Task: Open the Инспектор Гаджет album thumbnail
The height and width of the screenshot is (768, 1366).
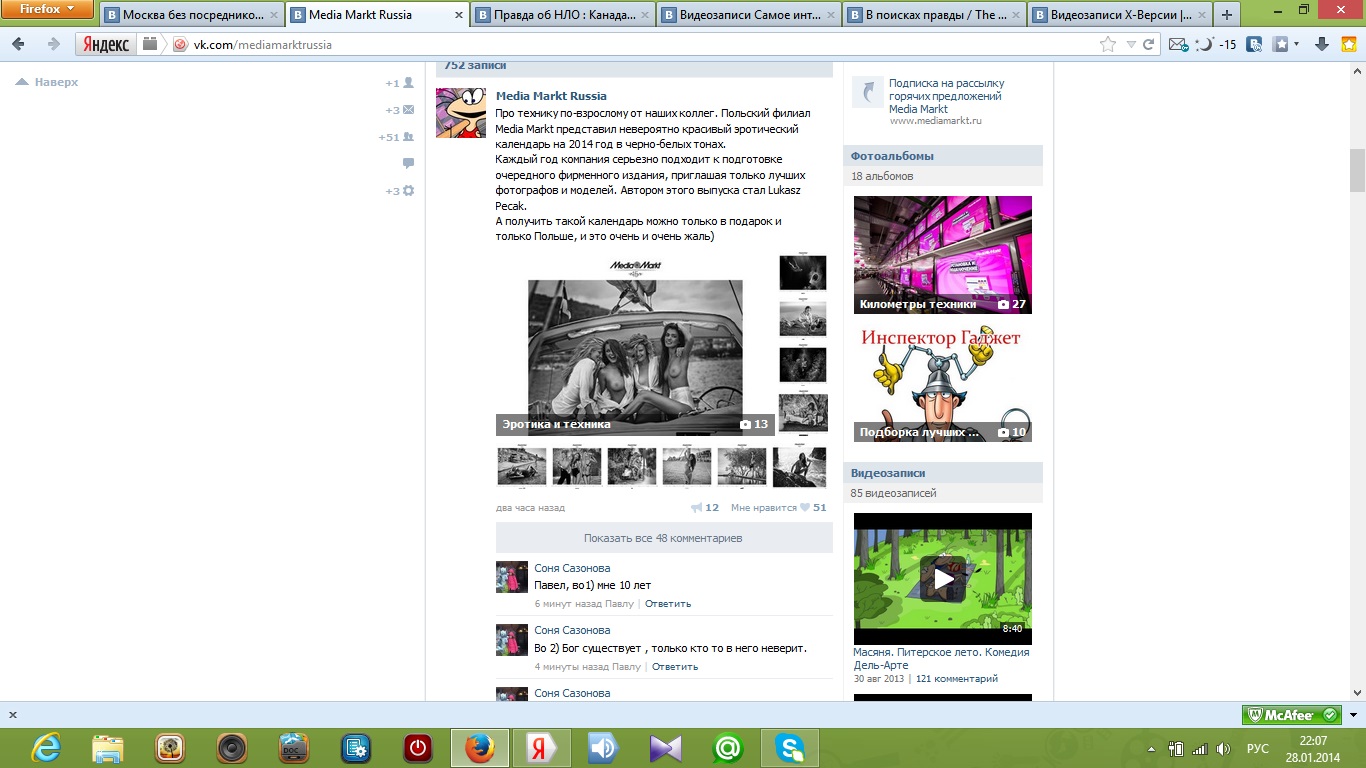Action: coord(943,382)
